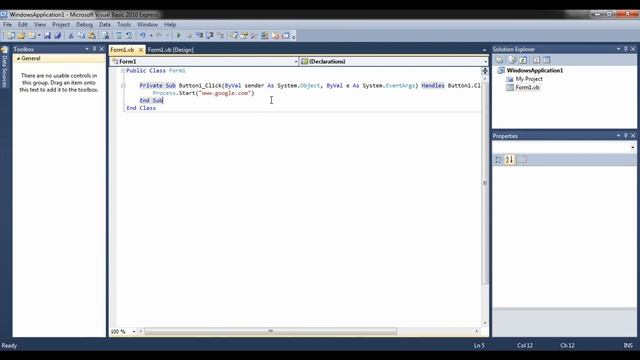Viewport: 640px width, 360px height.
Task: Open the Properties object selector dropdown
Action: pos(633,147)
